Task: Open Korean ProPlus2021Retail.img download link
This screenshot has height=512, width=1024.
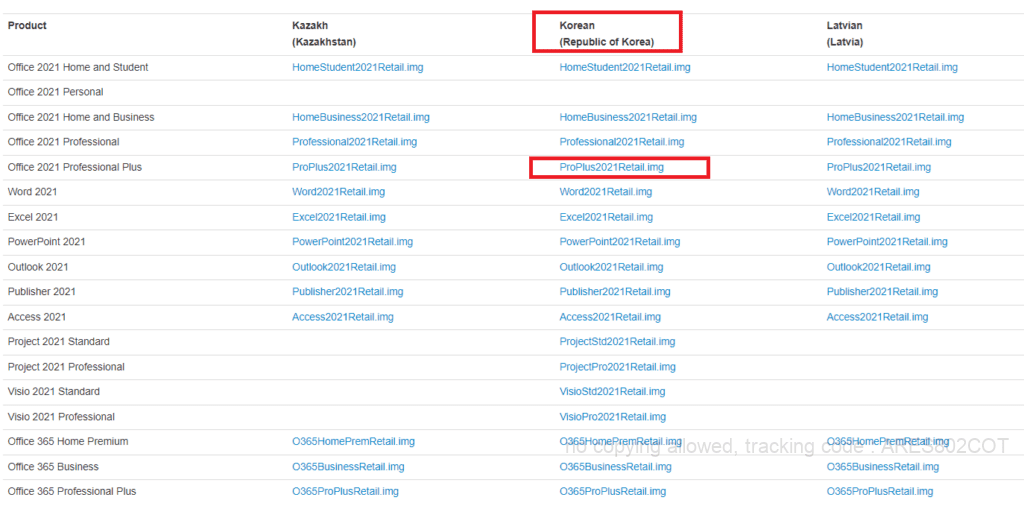Action: [x=611, y=167]
